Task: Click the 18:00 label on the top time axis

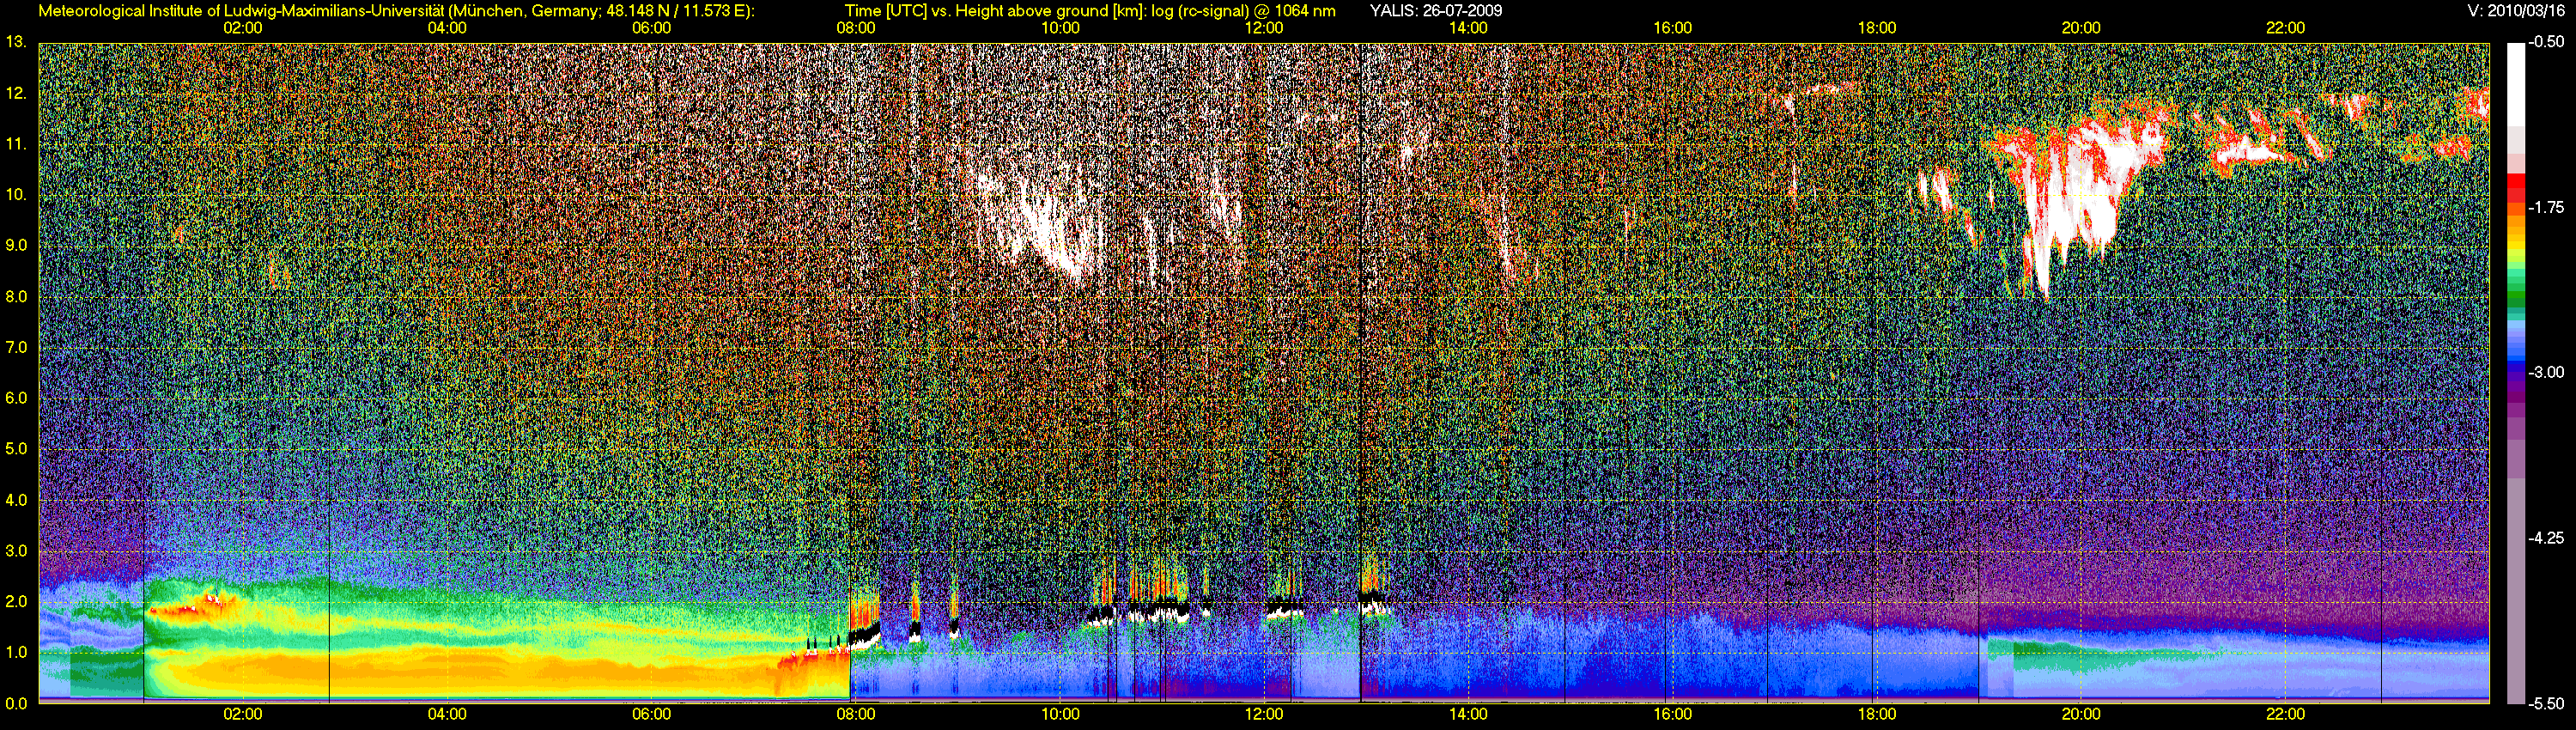Action: 1877,28
